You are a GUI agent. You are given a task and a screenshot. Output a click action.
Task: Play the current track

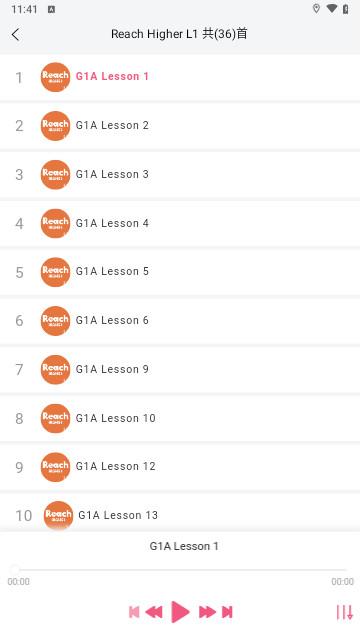[x=180, y=612]
